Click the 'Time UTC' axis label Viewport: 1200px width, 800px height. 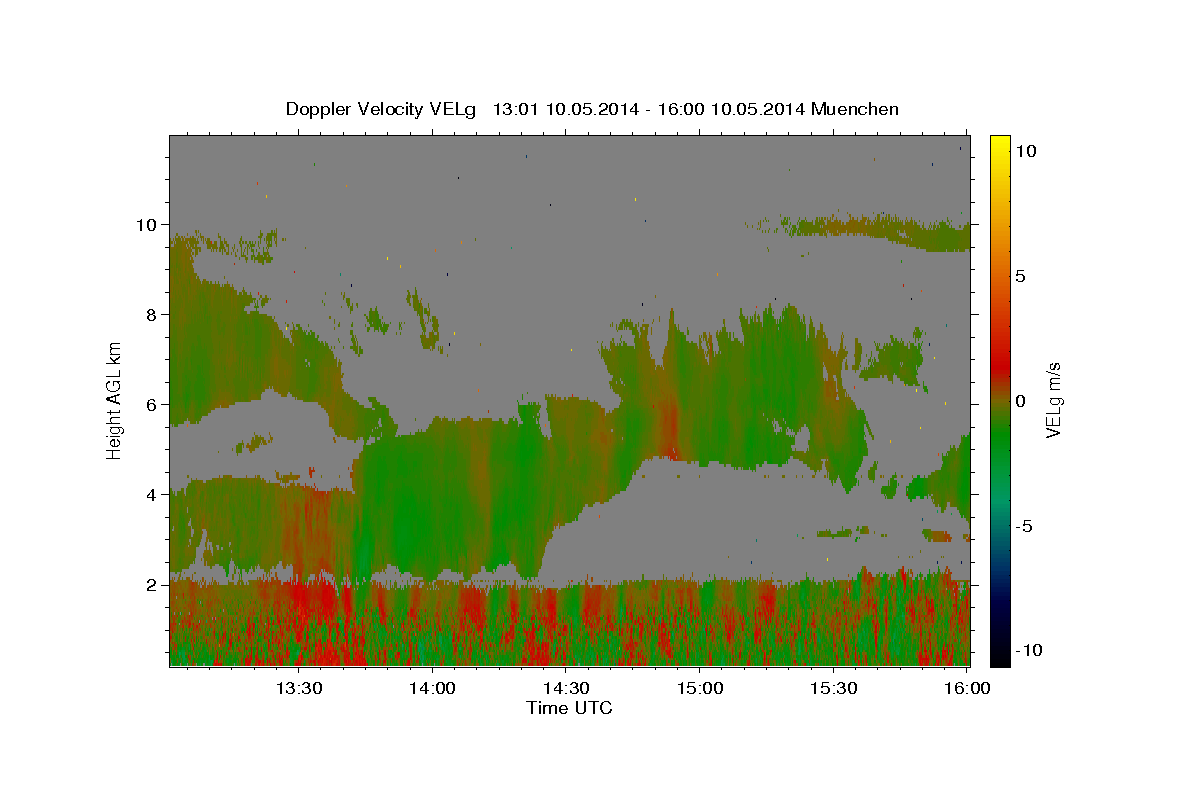pyautogui.click(x=569, y=708)
